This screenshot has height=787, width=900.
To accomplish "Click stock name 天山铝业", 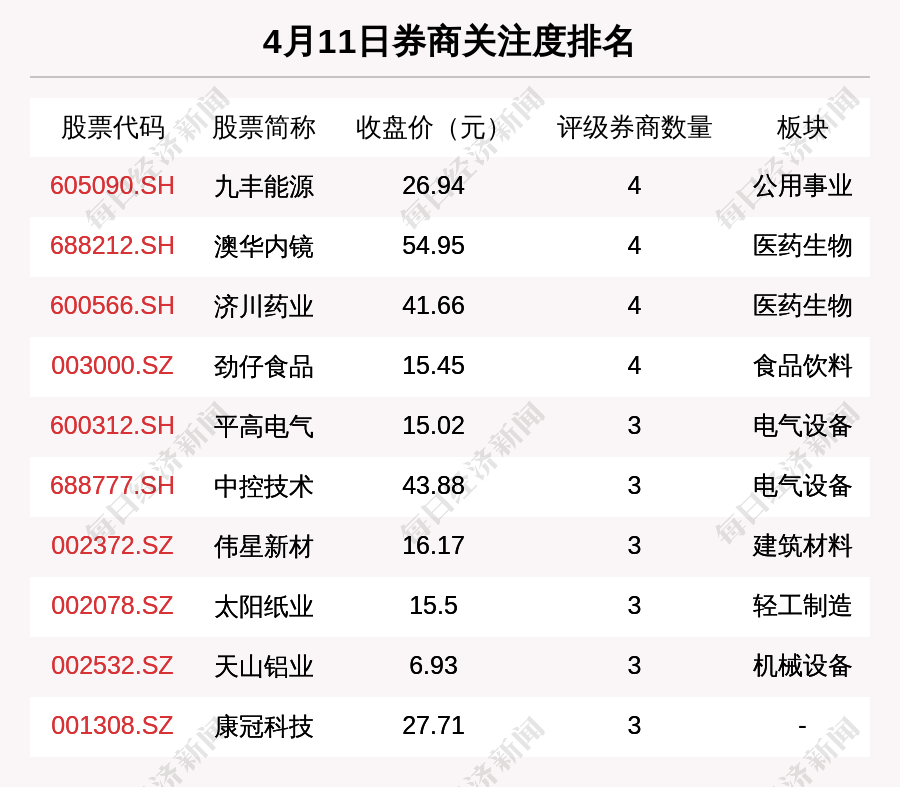I will pyautogui.click(x=264, y=666).
